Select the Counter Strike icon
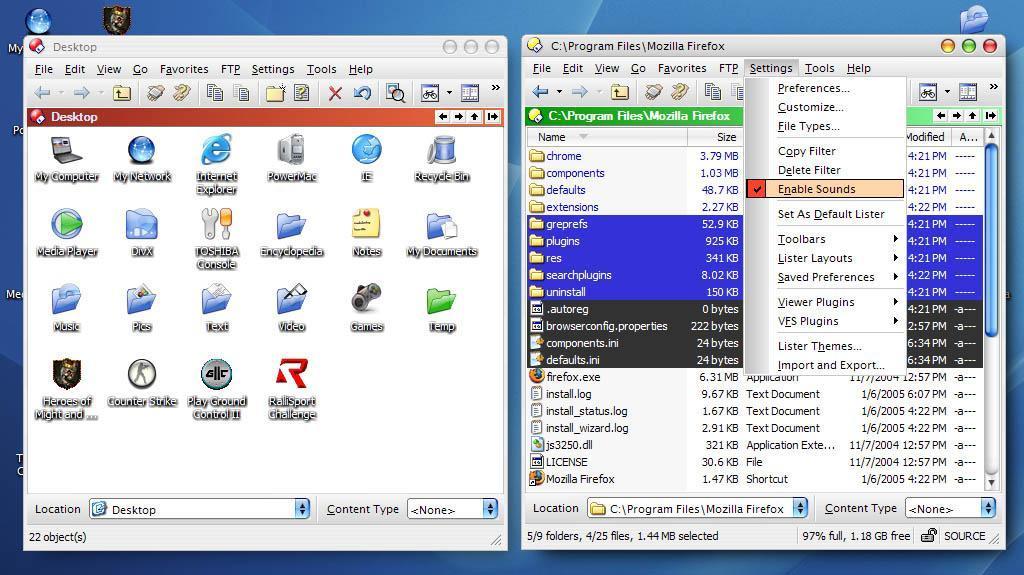Screen dimensions: 1024x575 (x=142, y=384)
